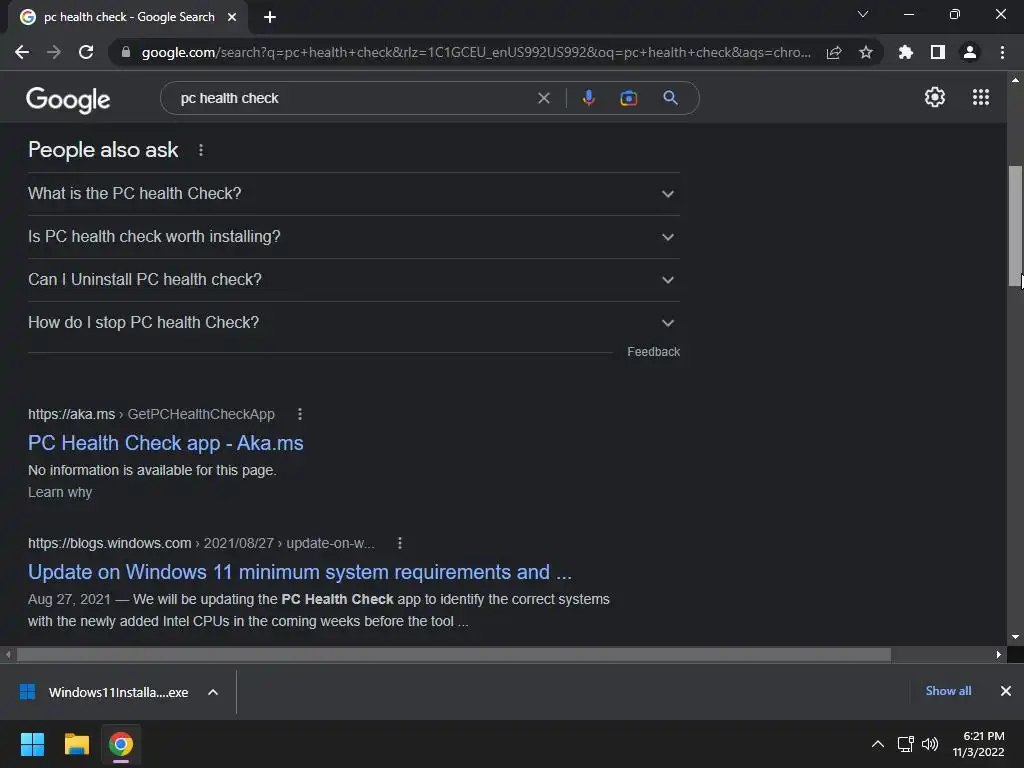
Task: Go back using Chrome's back arrow
Action: (22, 52)
